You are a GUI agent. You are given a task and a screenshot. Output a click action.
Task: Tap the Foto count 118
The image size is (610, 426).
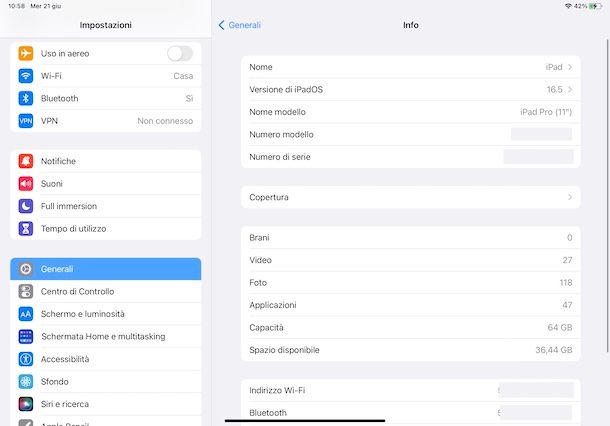point(566,283)
